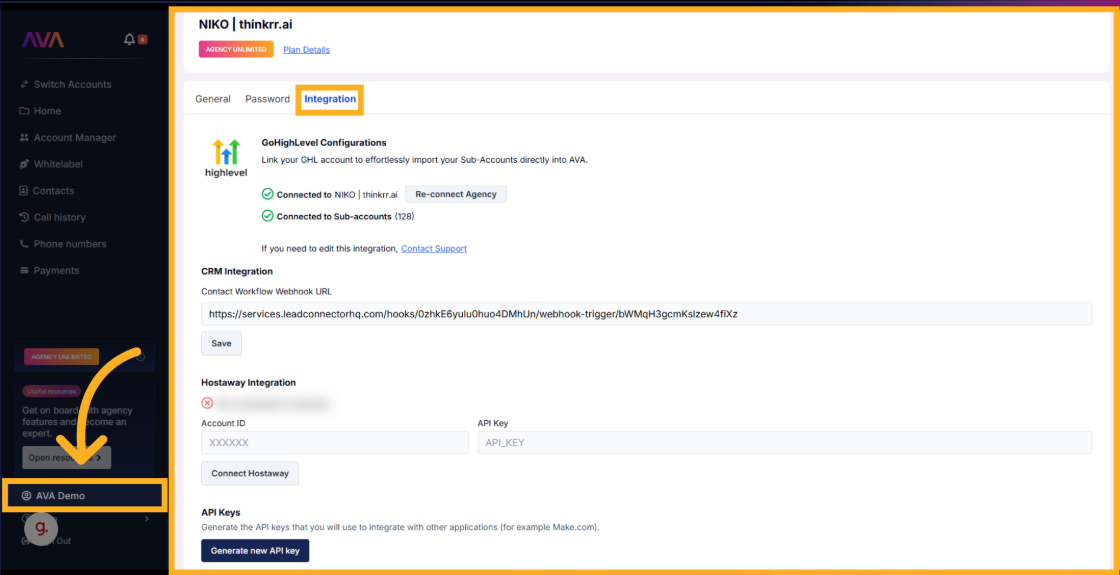Focus the Hostaway API Key field

tap(785, 443)
